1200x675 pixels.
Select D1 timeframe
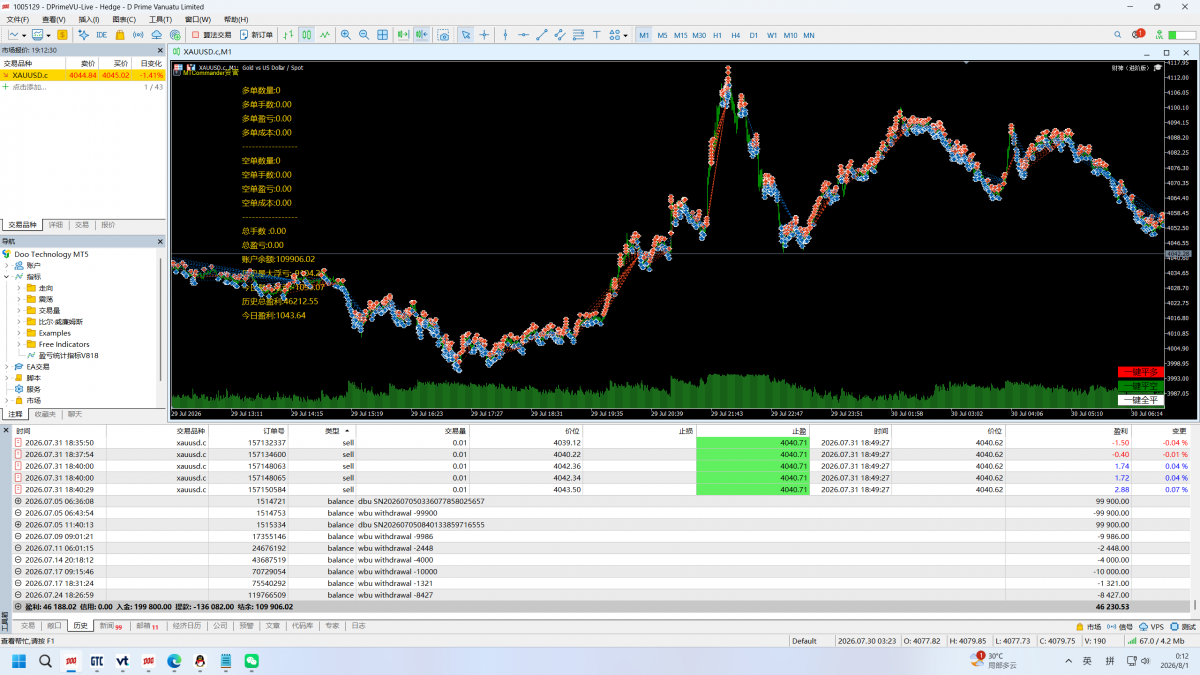pyautogui.click(x=754, y=35)
